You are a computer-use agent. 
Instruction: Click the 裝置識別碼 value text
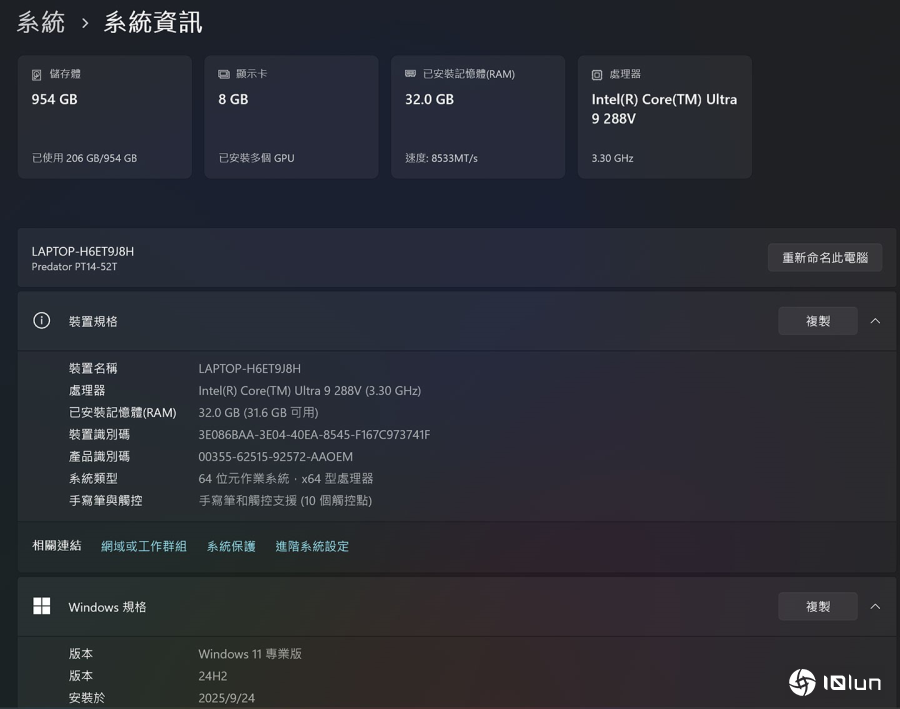[314, 435]
